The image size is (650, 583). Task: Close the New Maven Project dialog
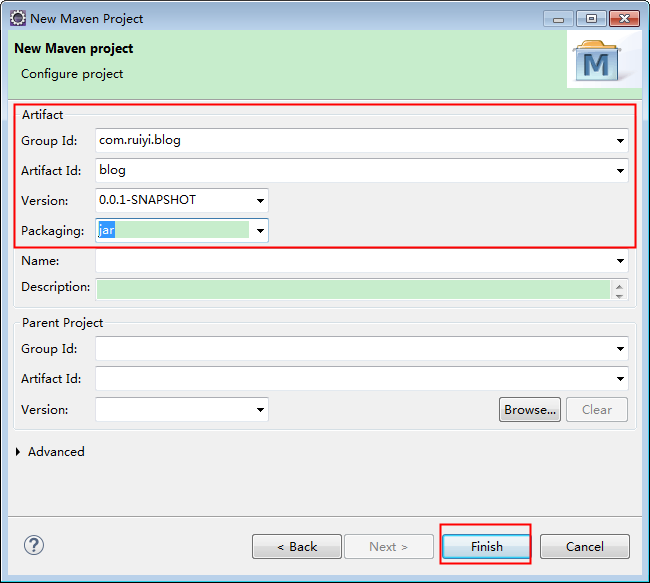point(624,19)
